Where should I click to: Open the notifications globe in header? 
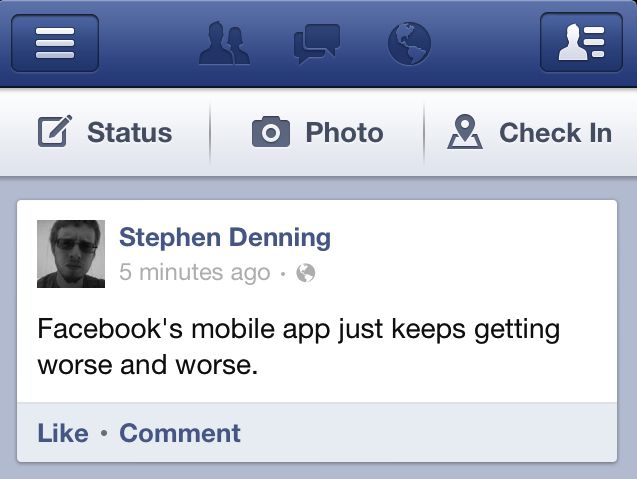[x=409, y=43]
